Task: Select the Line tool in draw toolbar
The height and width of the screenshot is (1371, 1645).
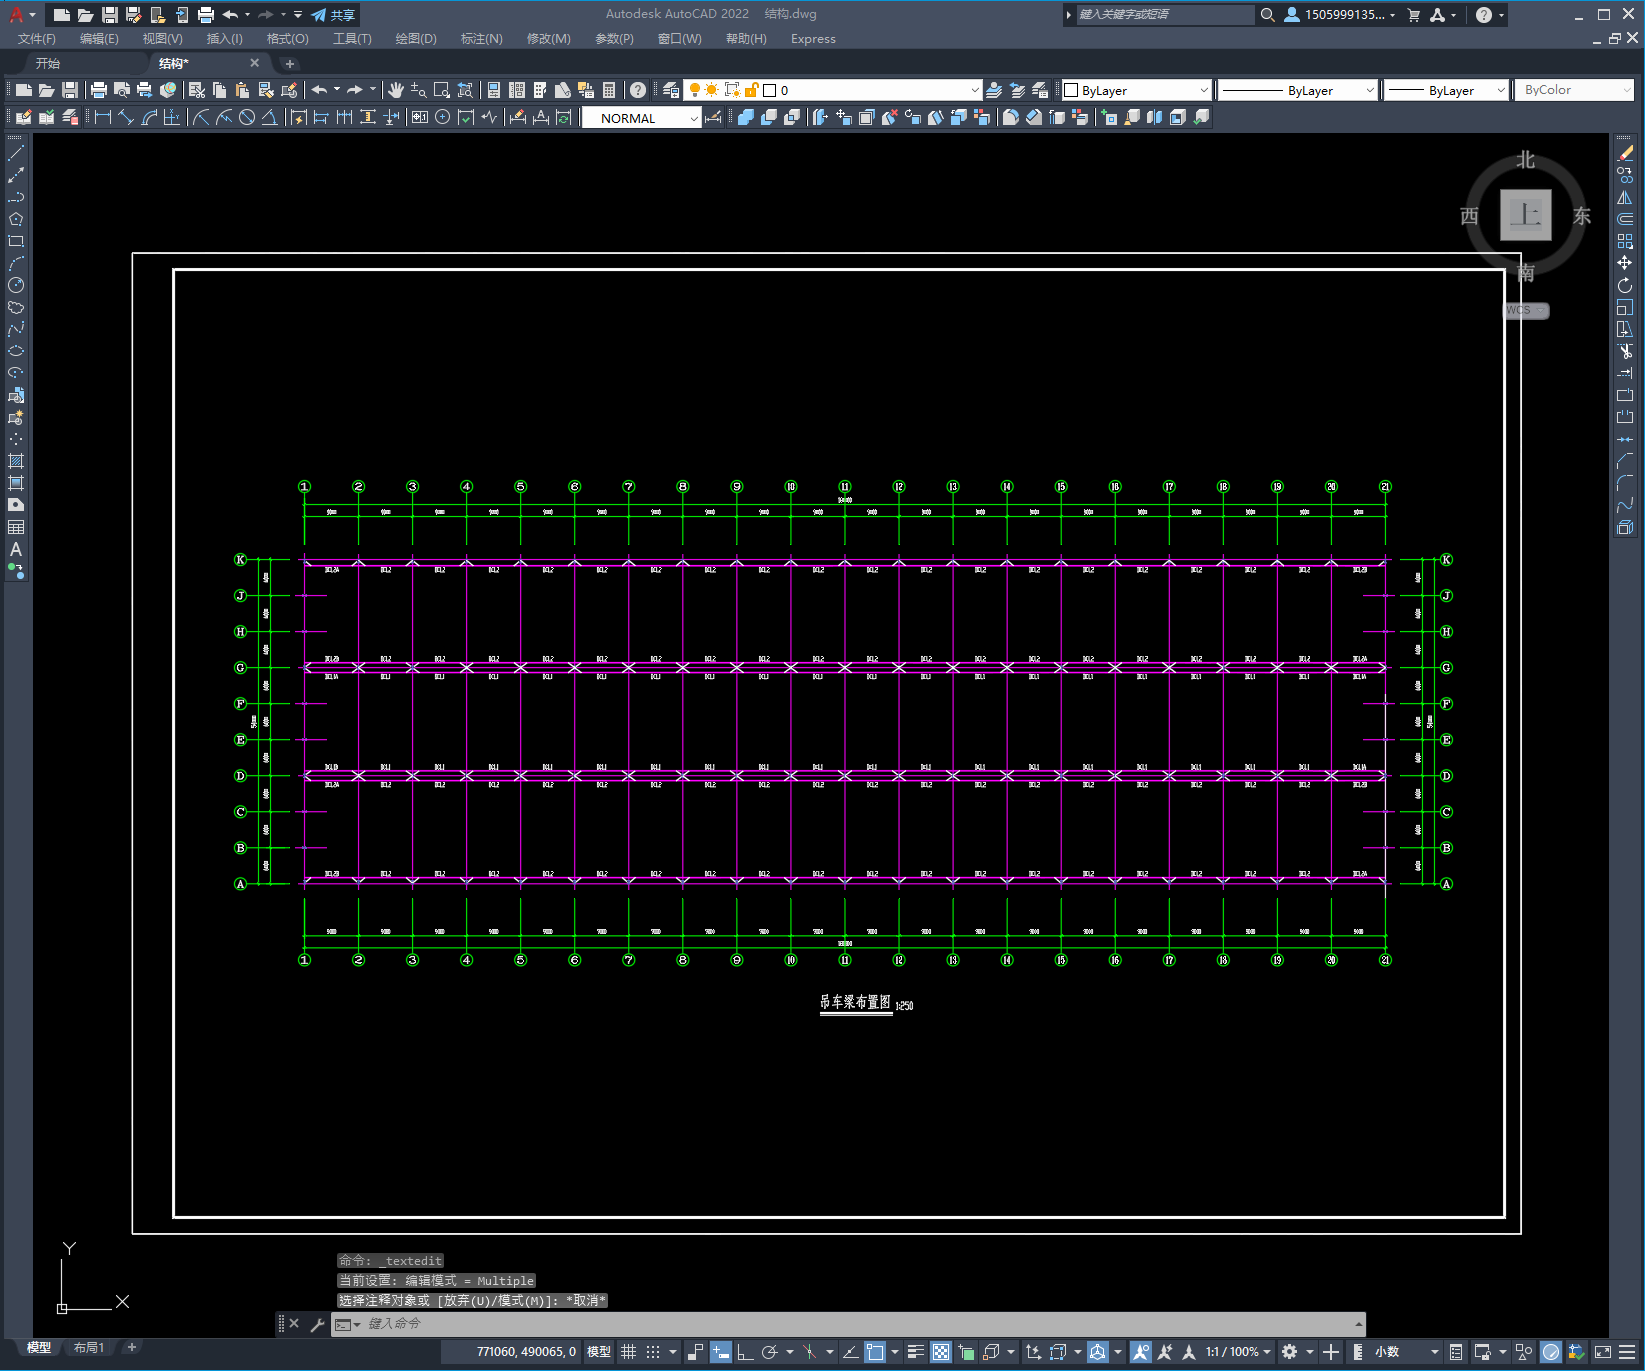Action: (16, 153)
